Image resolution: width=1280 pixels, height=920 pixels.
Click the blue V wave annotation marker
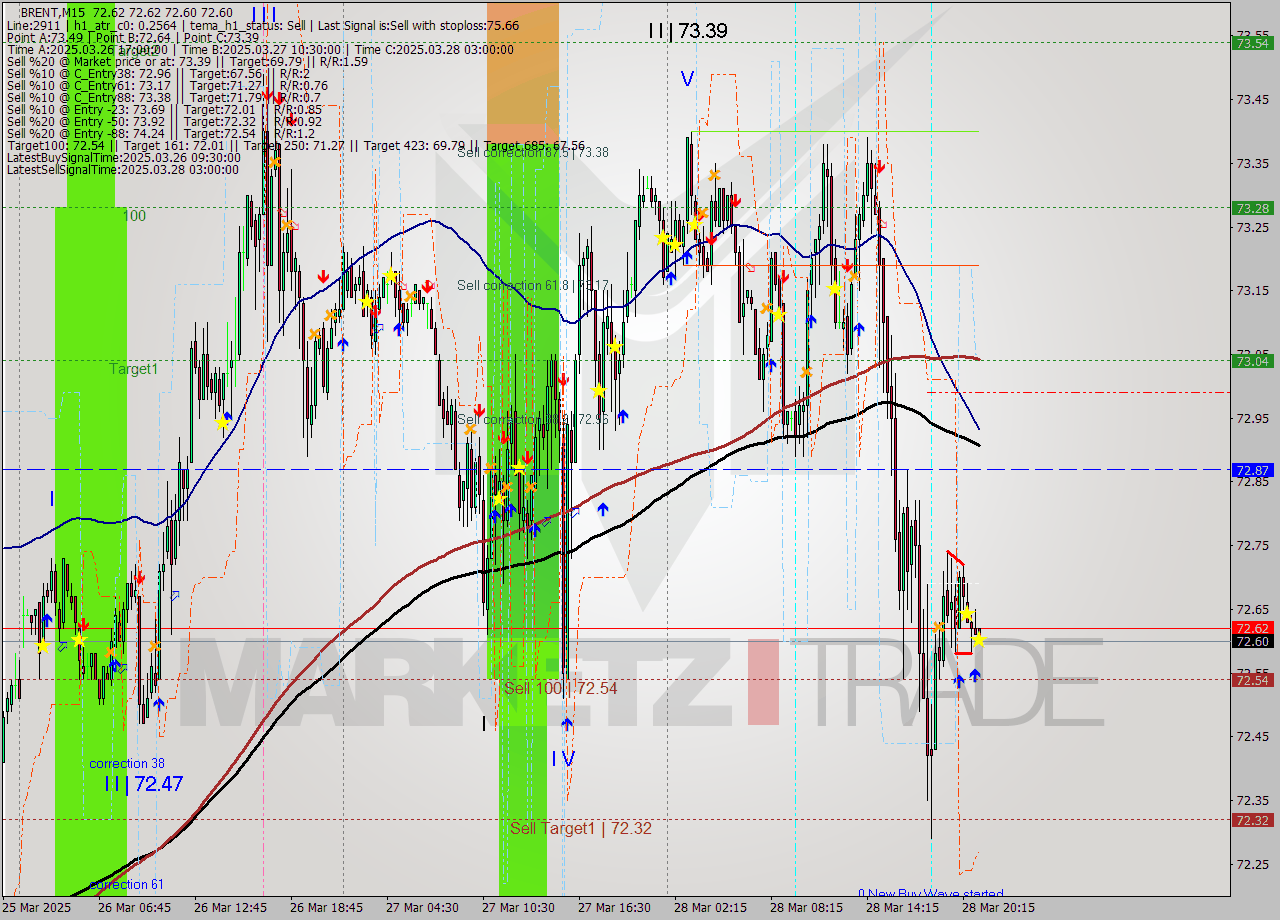[x=688, y=76]
